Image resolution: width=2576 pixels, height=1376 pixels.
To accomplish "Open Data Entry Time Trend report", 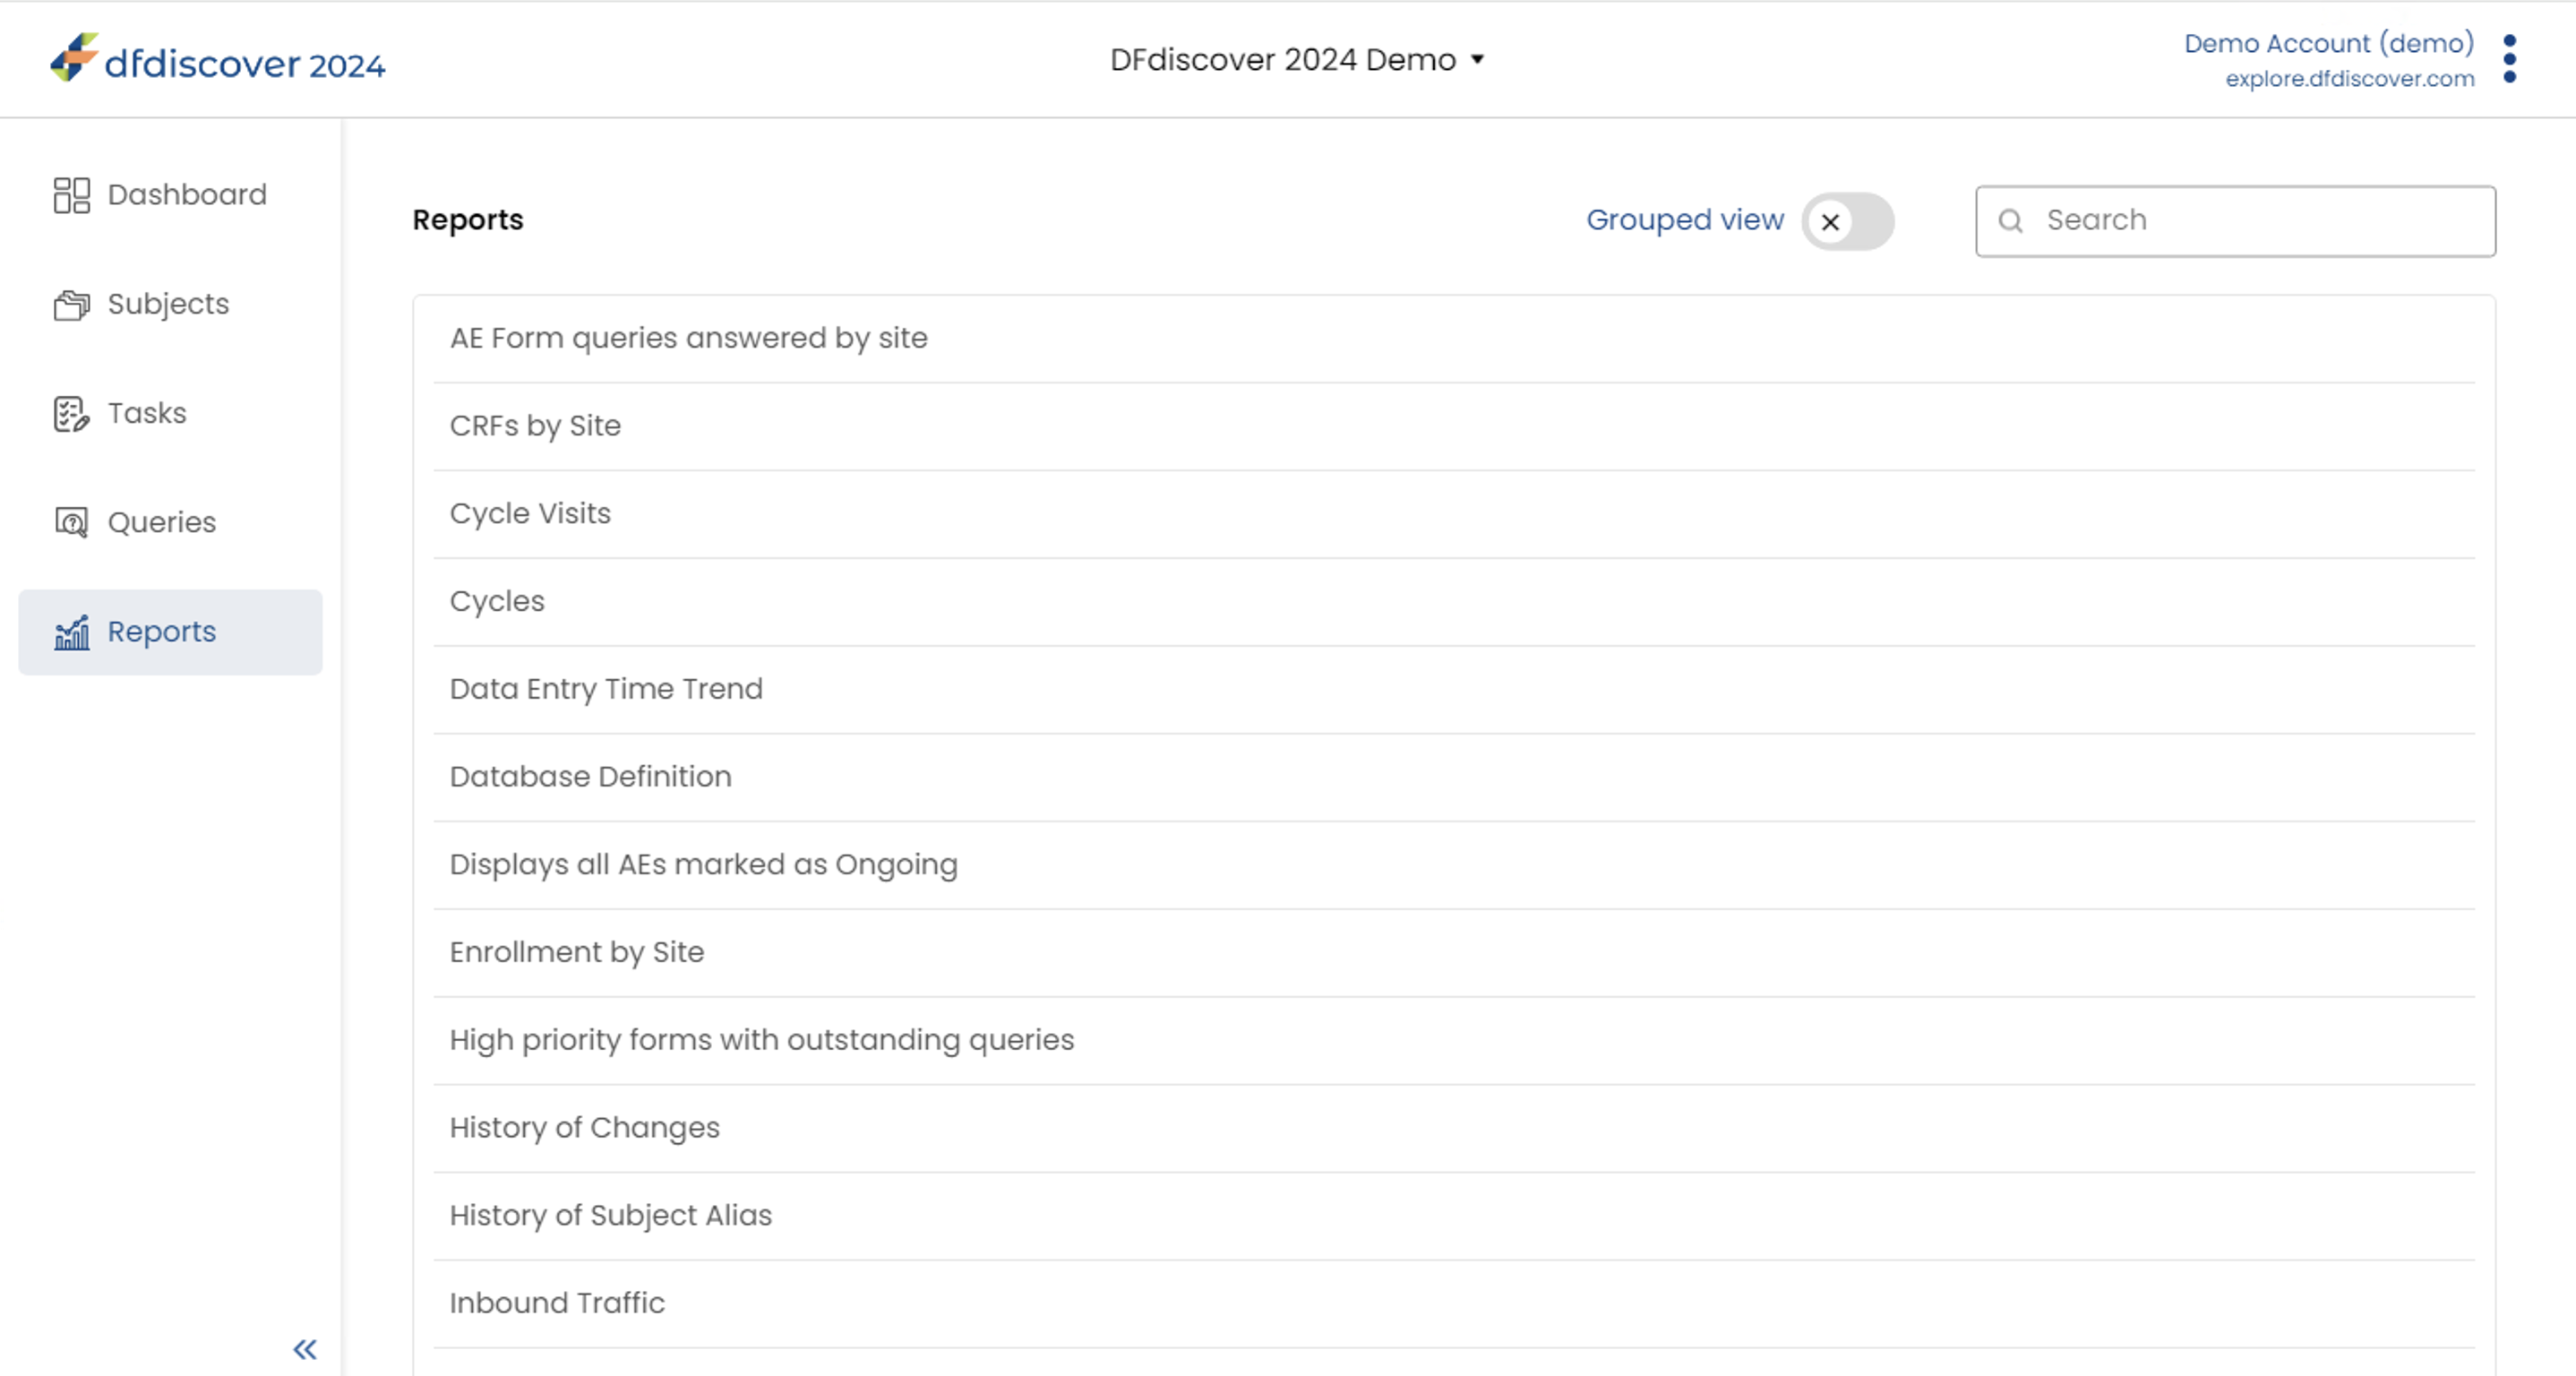I will [1454, 690].
